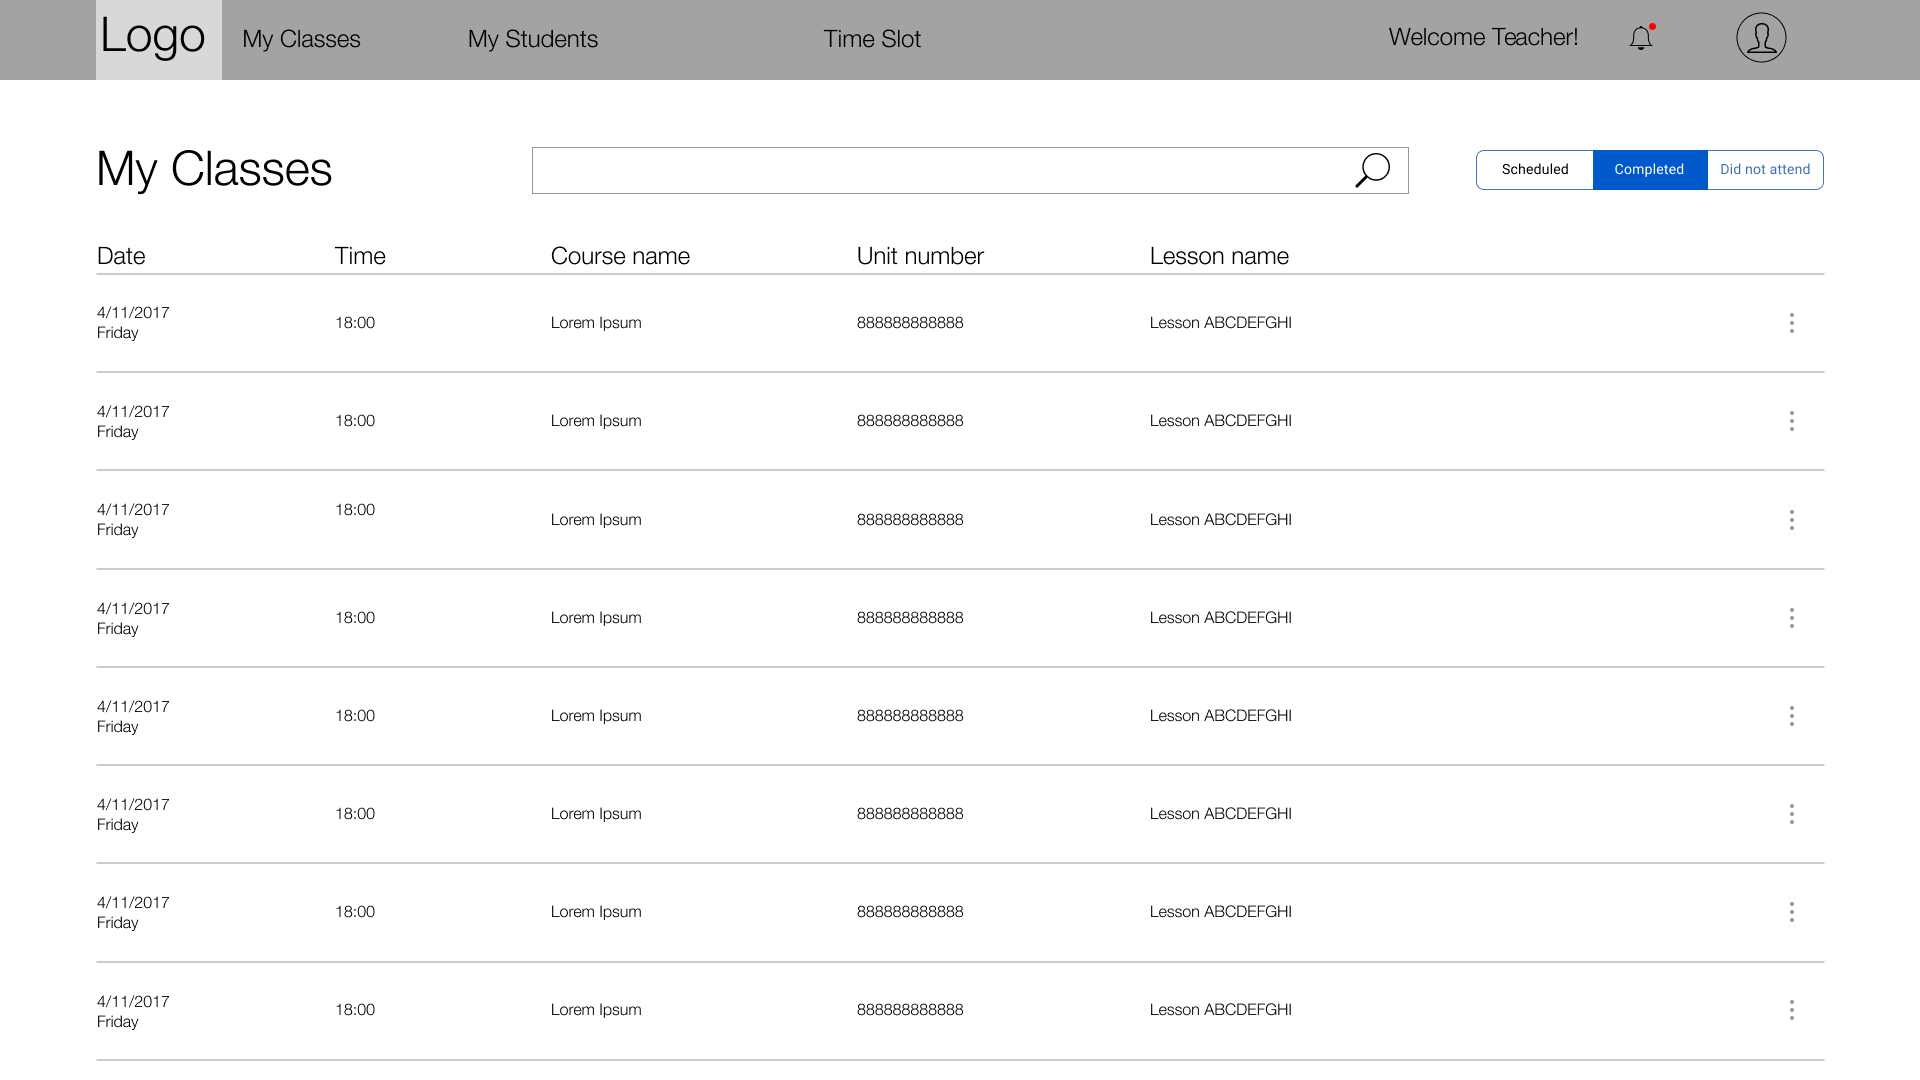Expand fifth row's options menu
The image size is (1920, 1080).
[x=1791, y=716]
